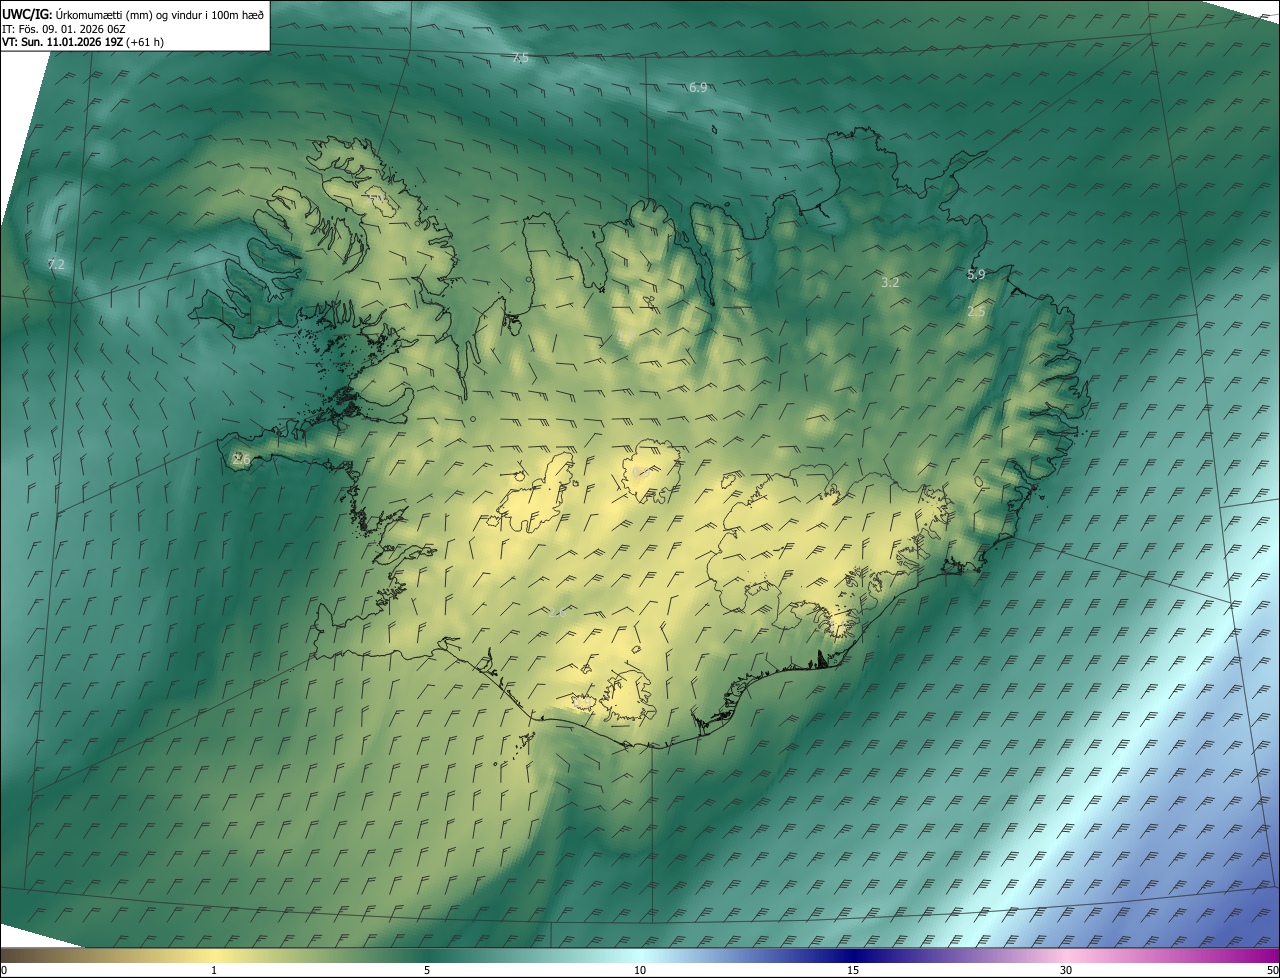
Task: Click the dark navy colorbar segment above 15
Action: point(853,955)
